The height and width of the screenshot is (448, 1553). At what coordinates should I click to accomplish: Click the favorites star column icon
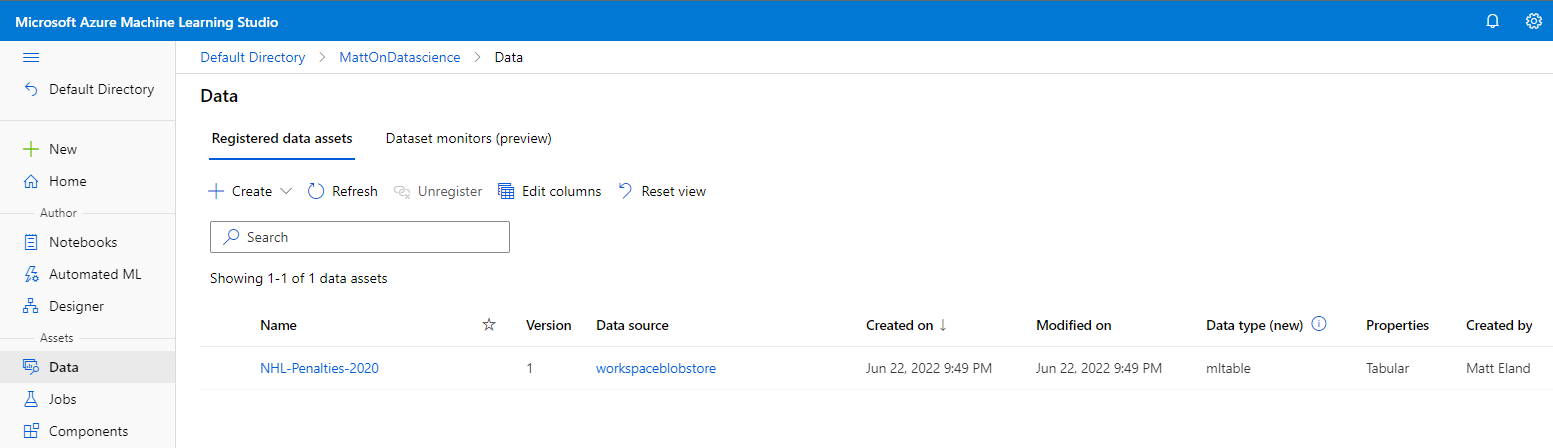pos(489,325)
